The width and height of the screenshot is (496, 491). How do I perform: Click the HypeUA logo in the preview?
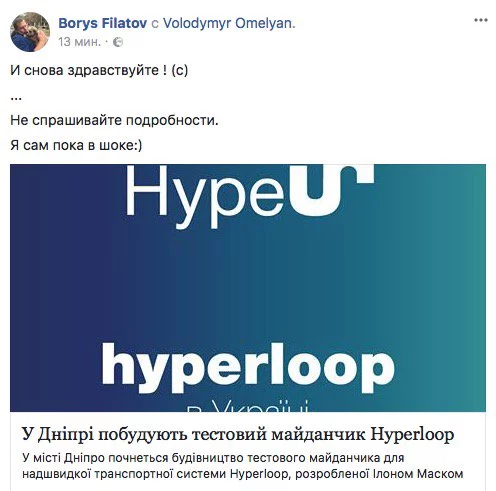[249, 195]
